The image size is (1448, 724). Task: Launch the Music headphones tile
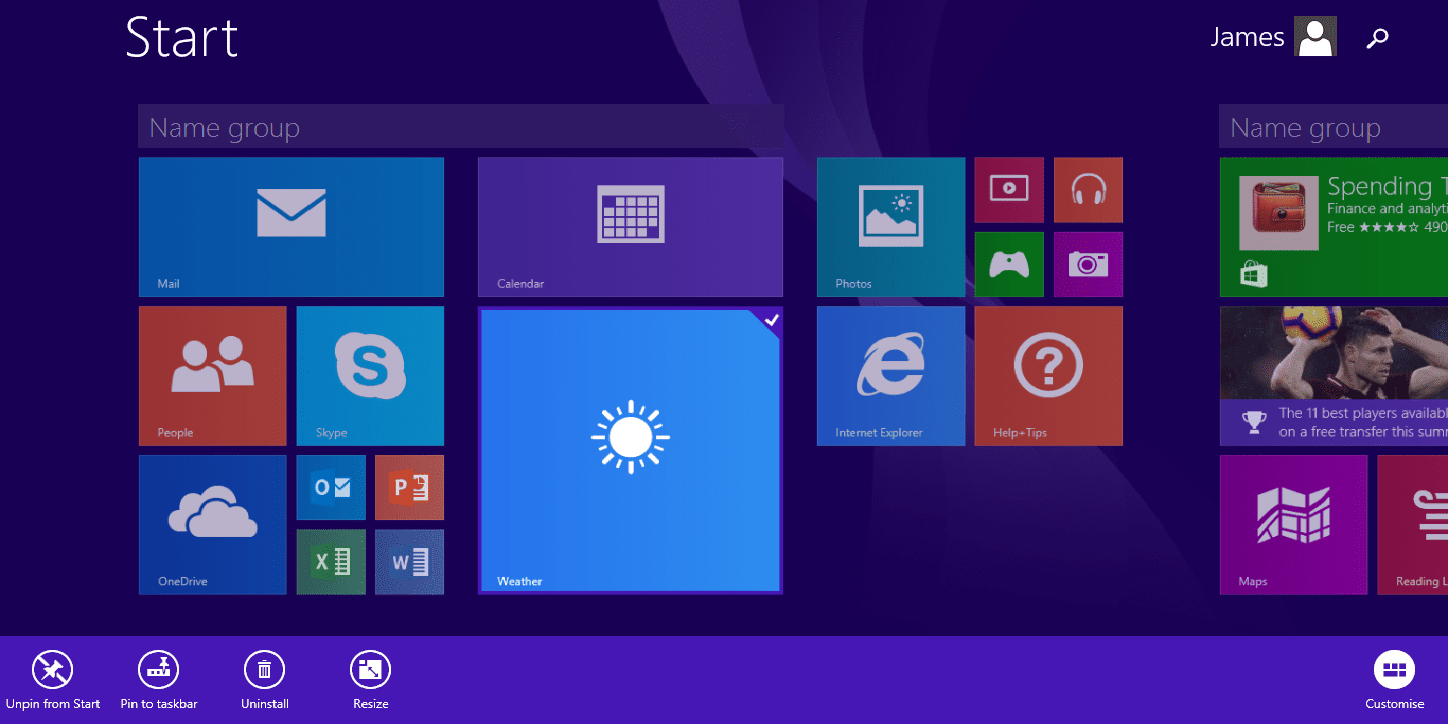tap(1088, 190)
